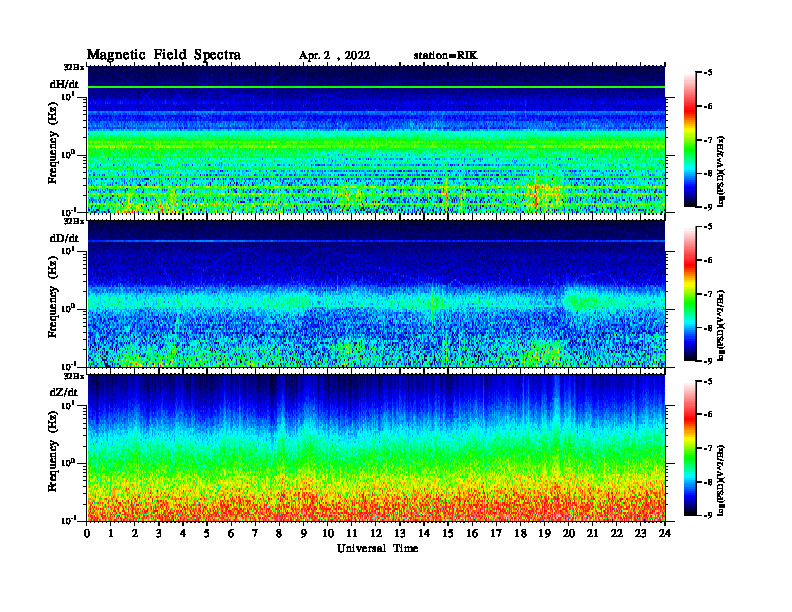
Task: Click the "-5" tick on dZ/dt color scale
Action: tap(708, 381)
